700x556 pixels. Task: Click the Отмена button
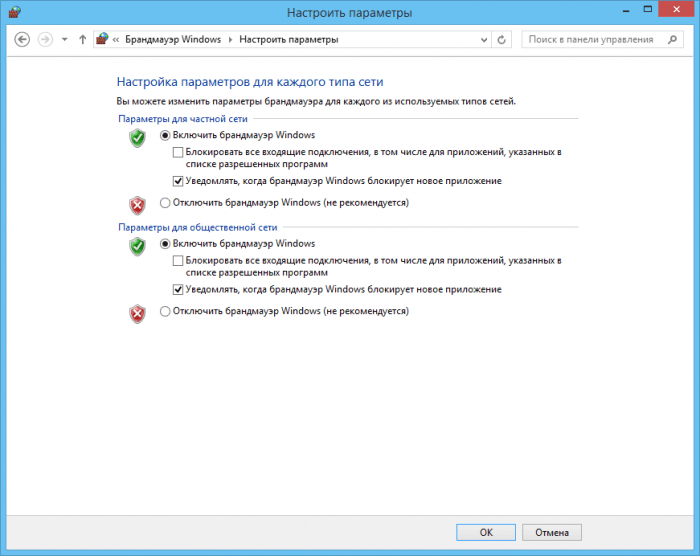[552, 532]
